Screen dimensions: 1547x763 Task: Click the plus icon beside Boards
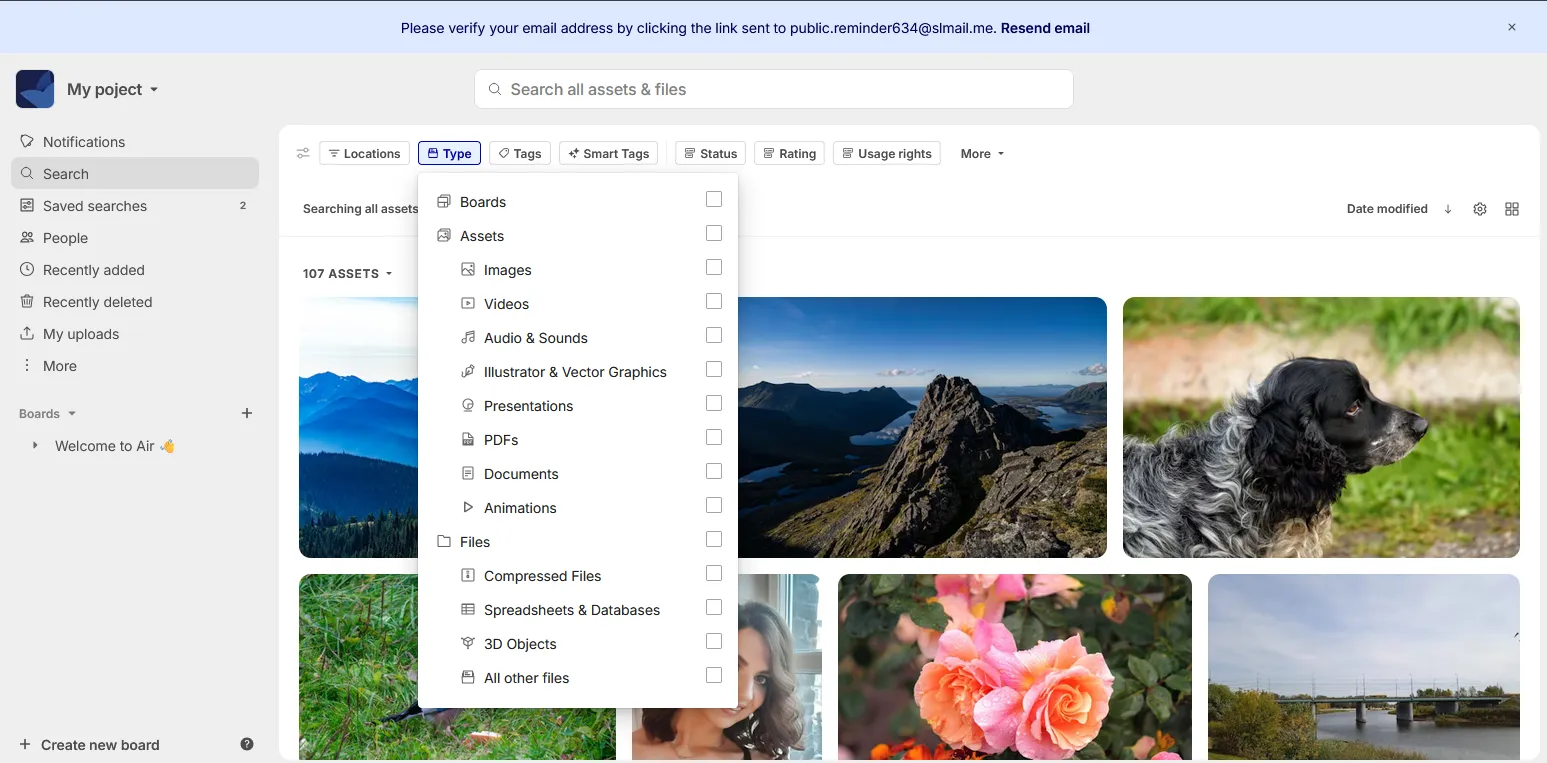pyautogui.click(x=247, y=413)
